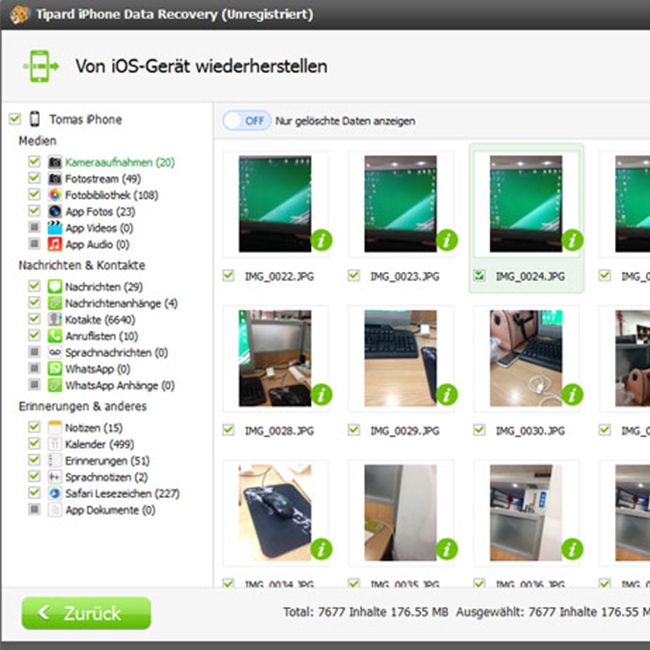650x650 pixels.
Task: Uncheck the Kotakte (6640) checkbox
Action: 35,320
